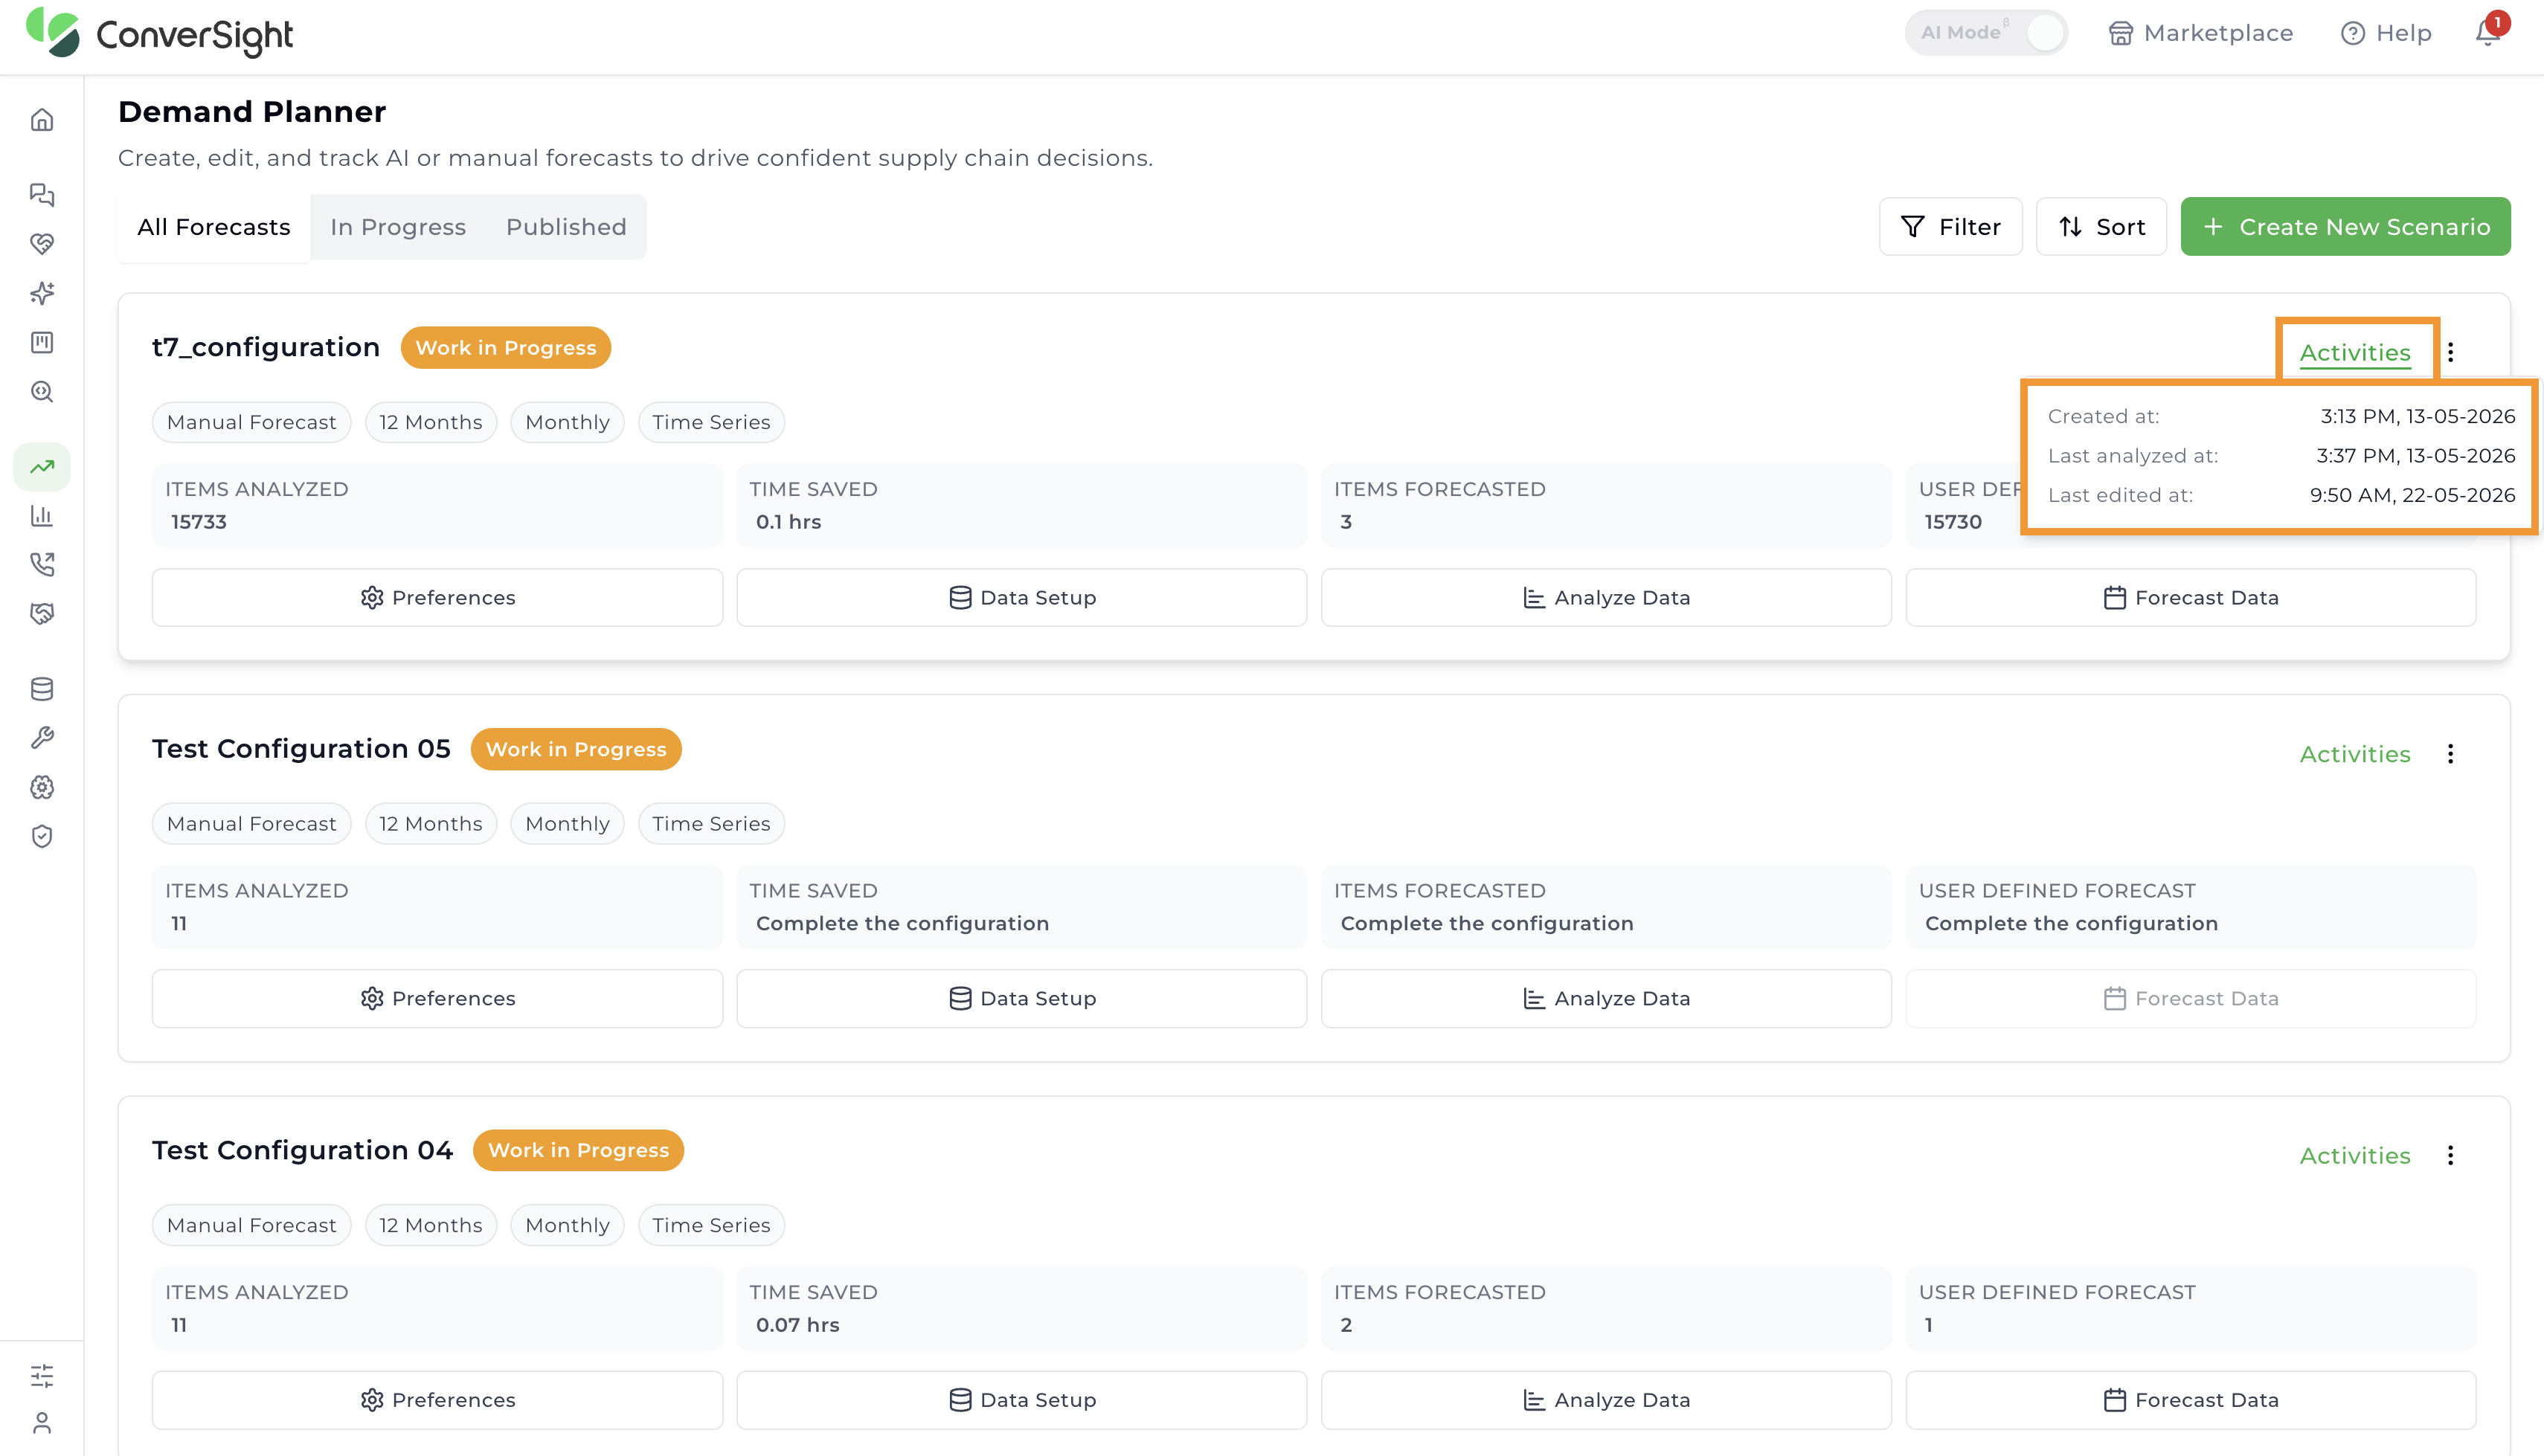The image size is (2544, 1456).
Task: Click Forecast Data for Test Configuration 04
Action: [2191, 1399]
